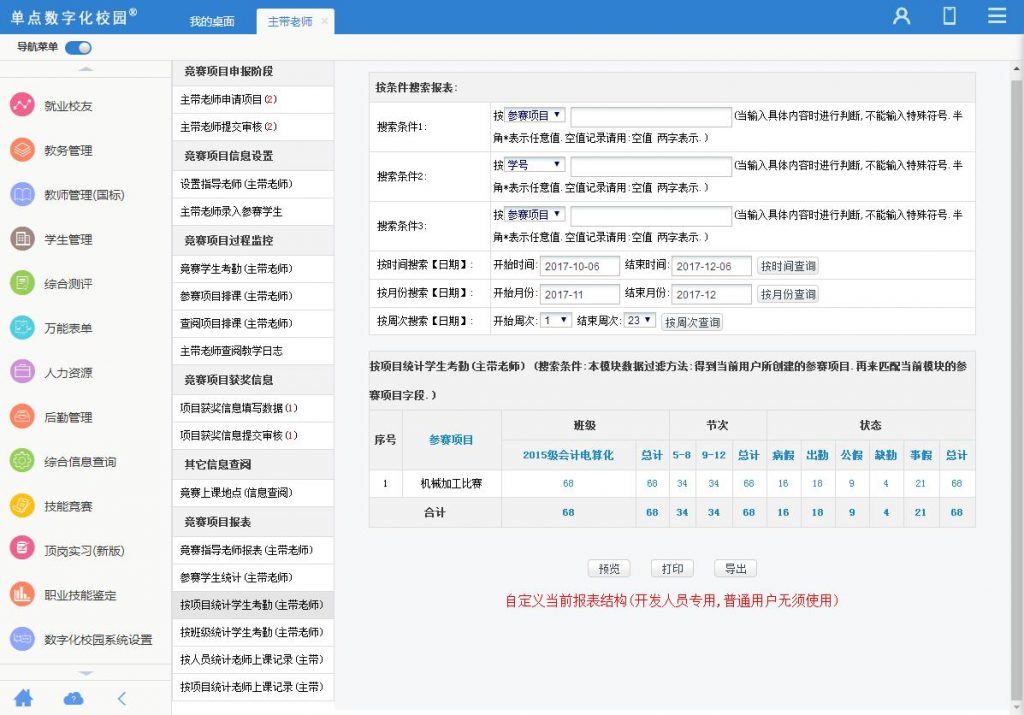Viewport: 1024px width, 715px height.
Task: Open 搜索条件1 field dropdown
Action: [535, 116]
